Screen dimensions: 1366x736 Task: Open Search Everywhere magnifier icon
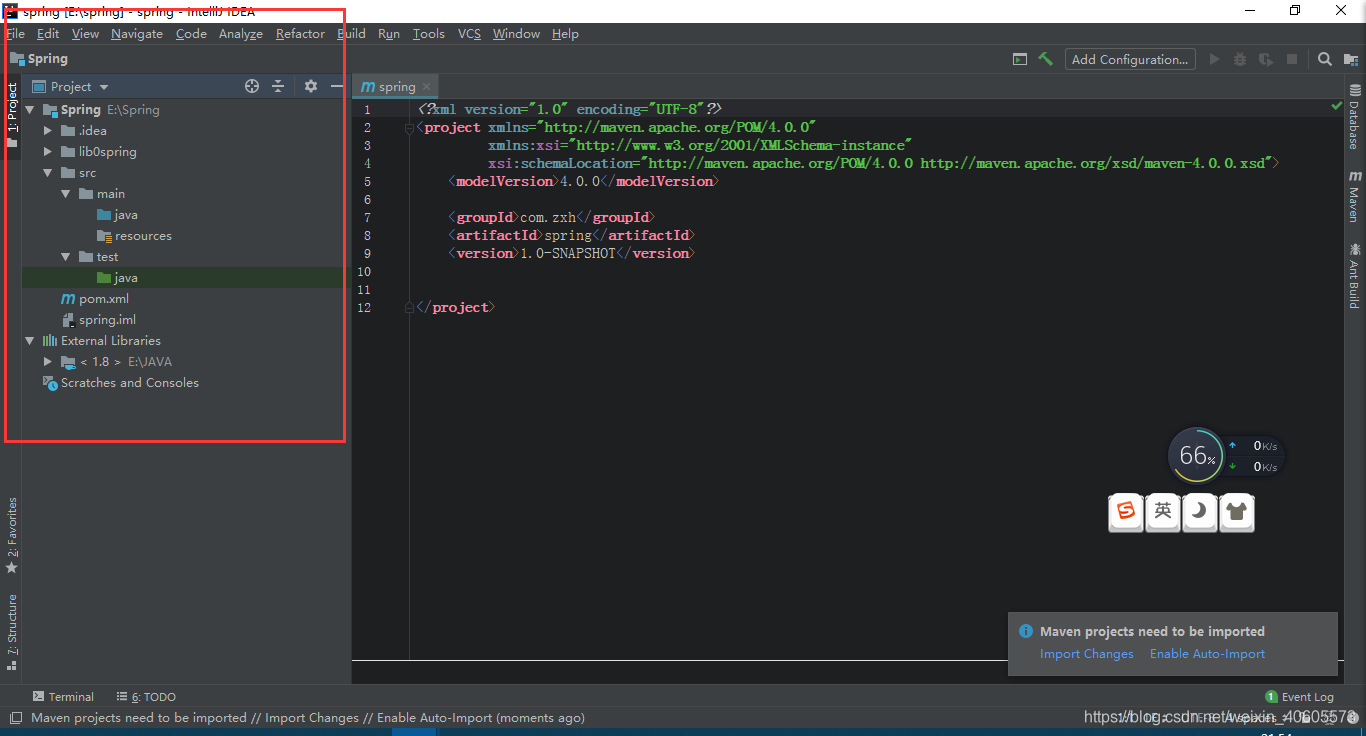click(1324, 59)
